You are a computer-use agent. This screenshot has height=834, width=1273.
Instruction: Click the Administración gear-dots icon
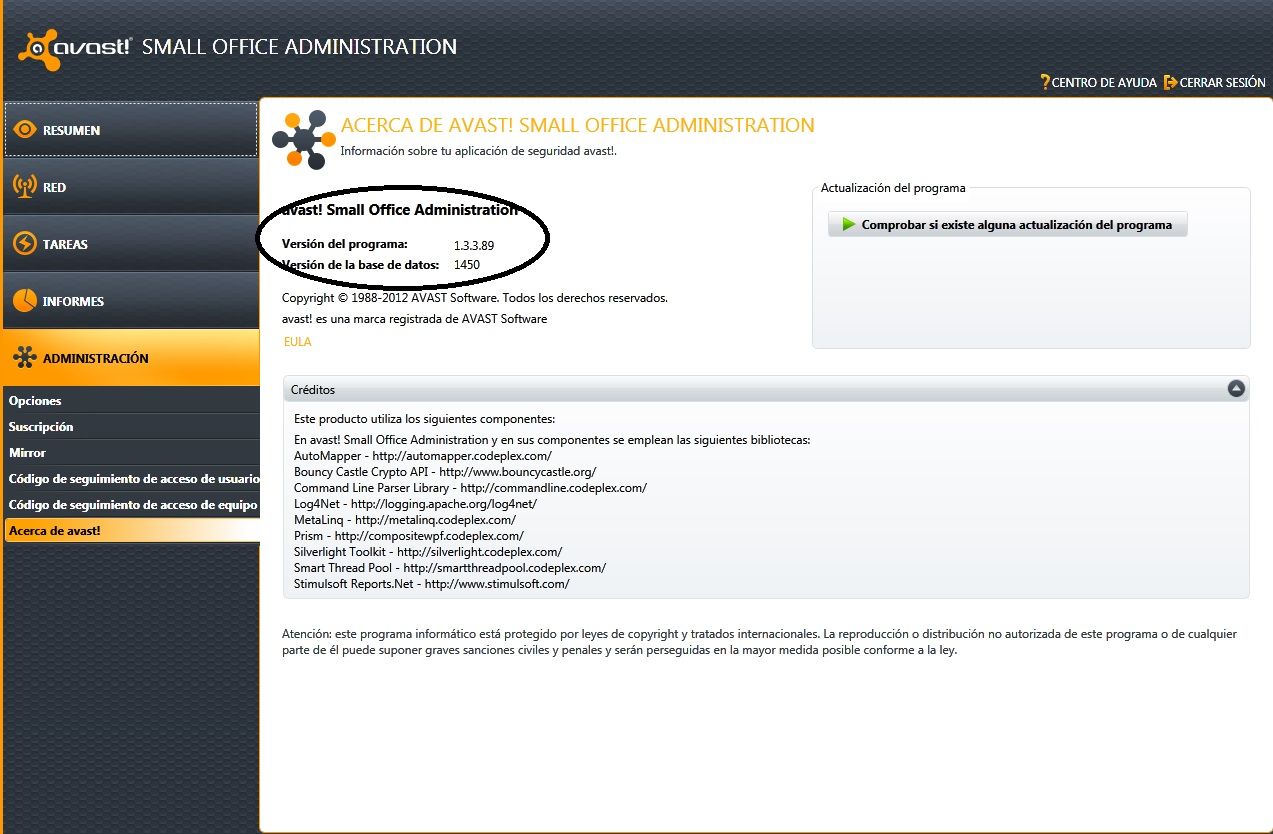coord(25,358)
